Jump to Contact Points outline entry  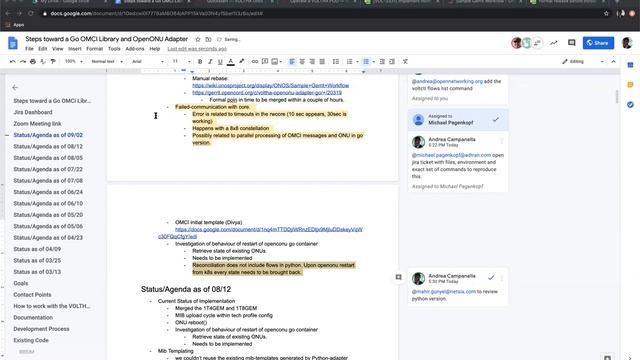click(32, 295)
